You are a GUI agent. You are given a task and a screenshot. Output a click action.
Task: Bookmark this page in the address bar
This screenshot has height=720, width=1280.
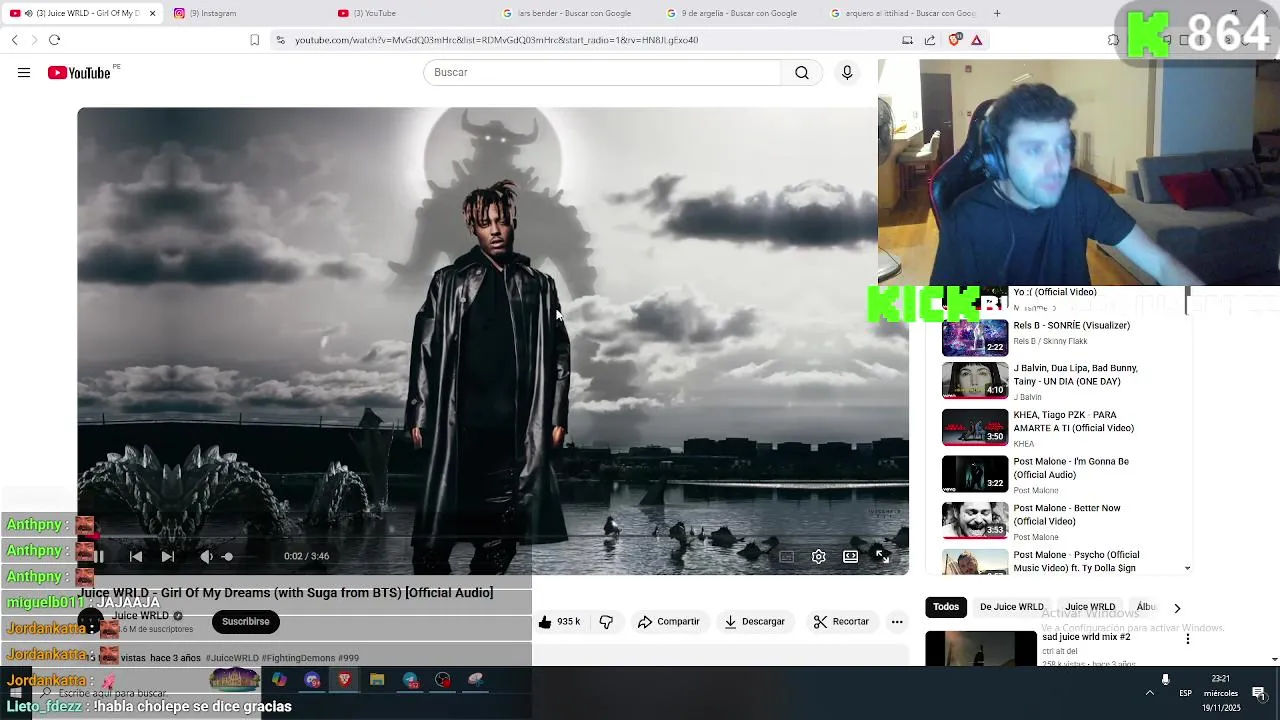point(254,40)
